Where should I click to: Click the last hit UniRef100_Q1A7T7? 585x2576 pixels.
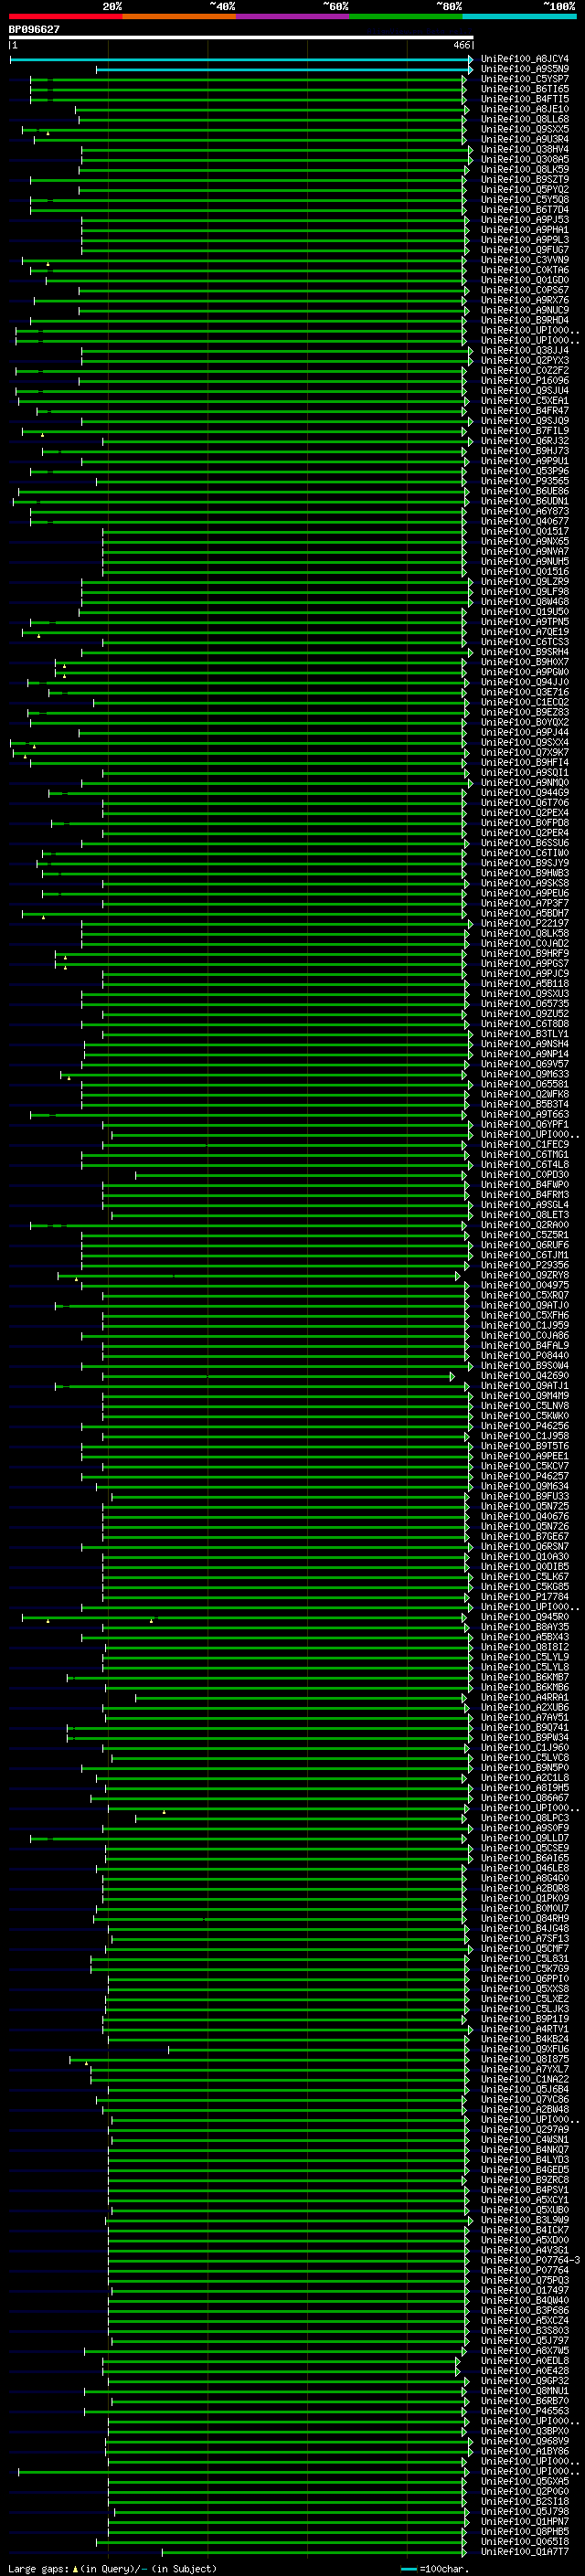(524, 2552)
